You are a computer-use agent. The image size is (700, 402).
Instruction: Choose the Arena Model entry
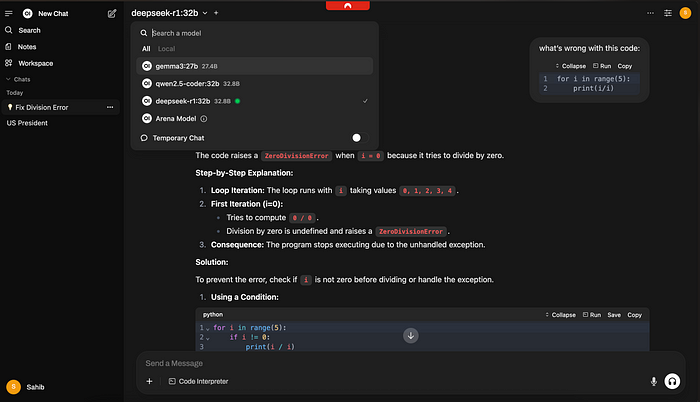click(x=254, y=118)
